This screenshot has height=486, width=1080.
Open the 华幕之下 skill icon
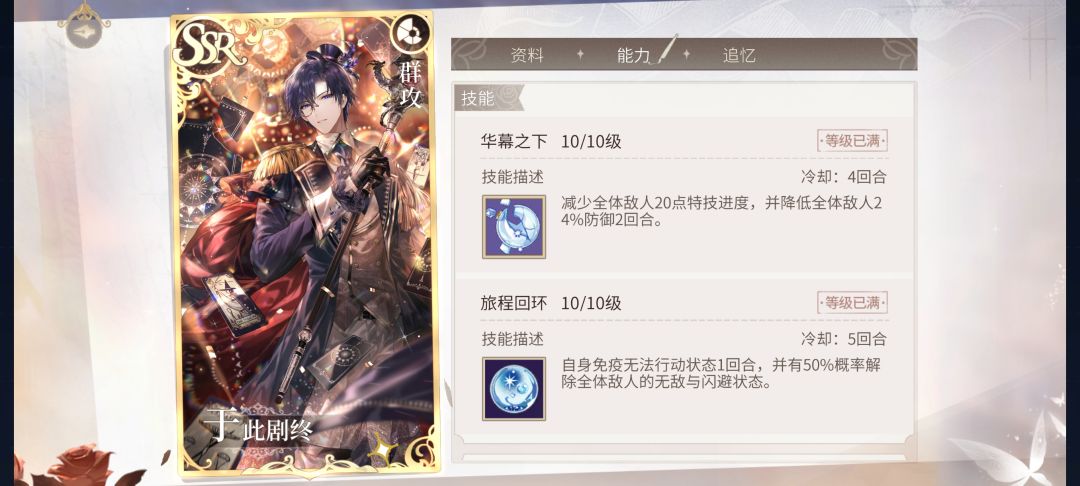click(x=514, y=226)
